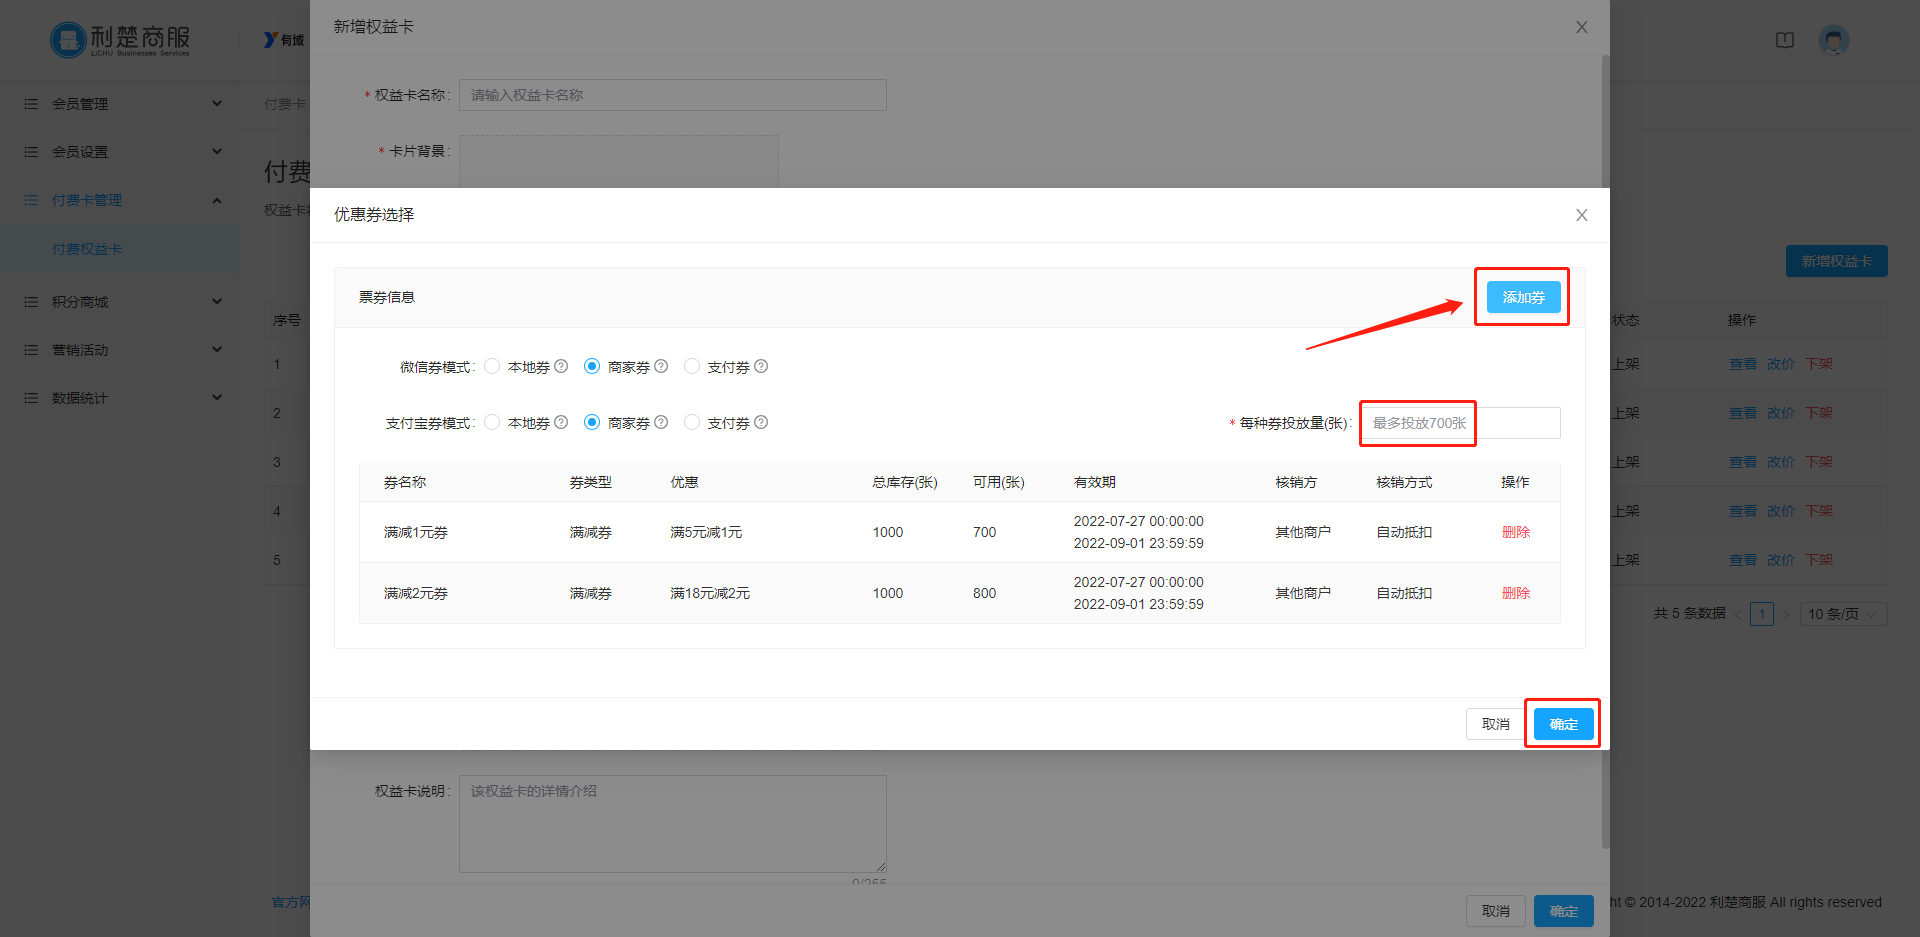Screen dimensions: 1920x937
Task: Click 改价 in the second table row
Action: (1780, 413)
